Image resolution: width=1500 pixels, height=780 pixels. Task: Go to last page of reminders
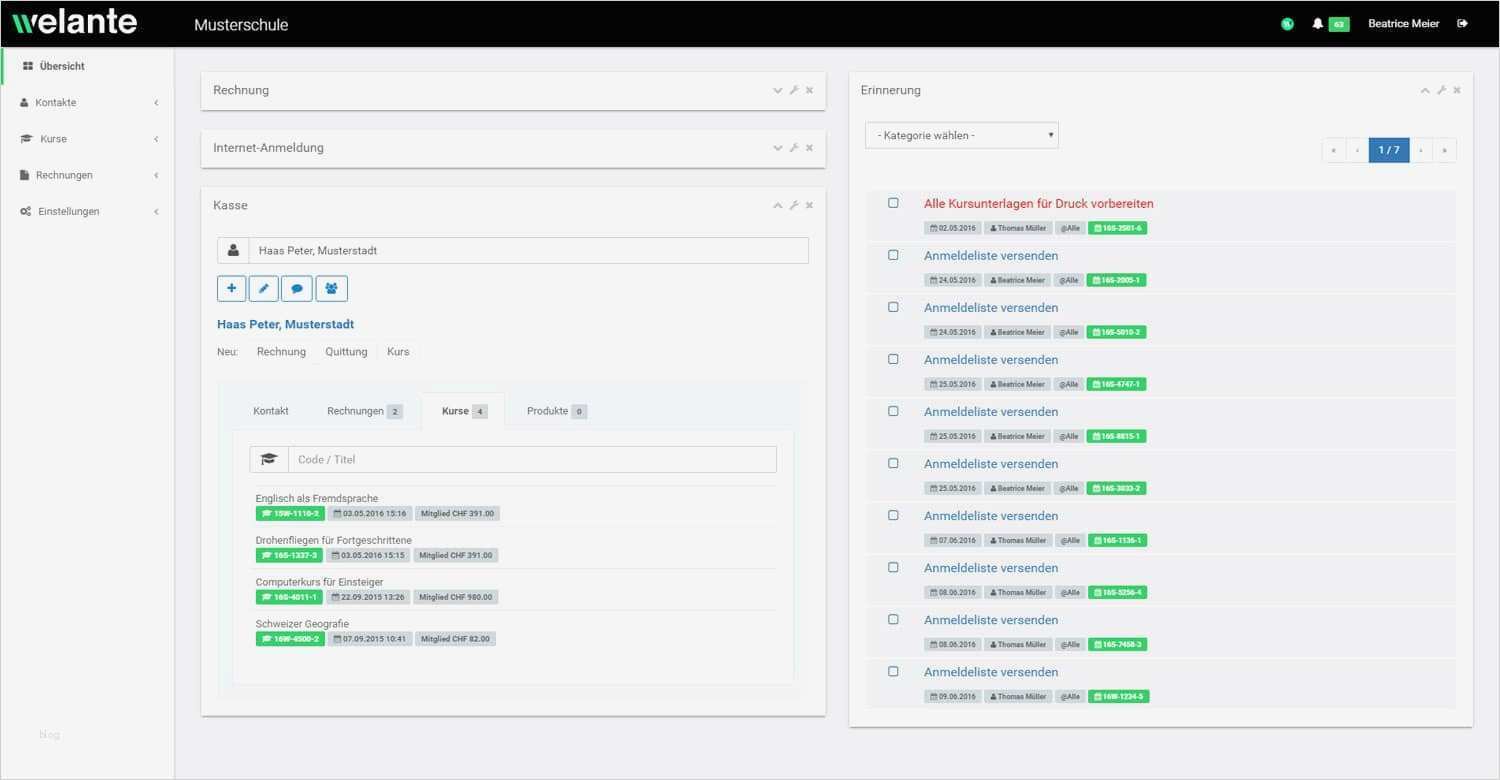1444,150
